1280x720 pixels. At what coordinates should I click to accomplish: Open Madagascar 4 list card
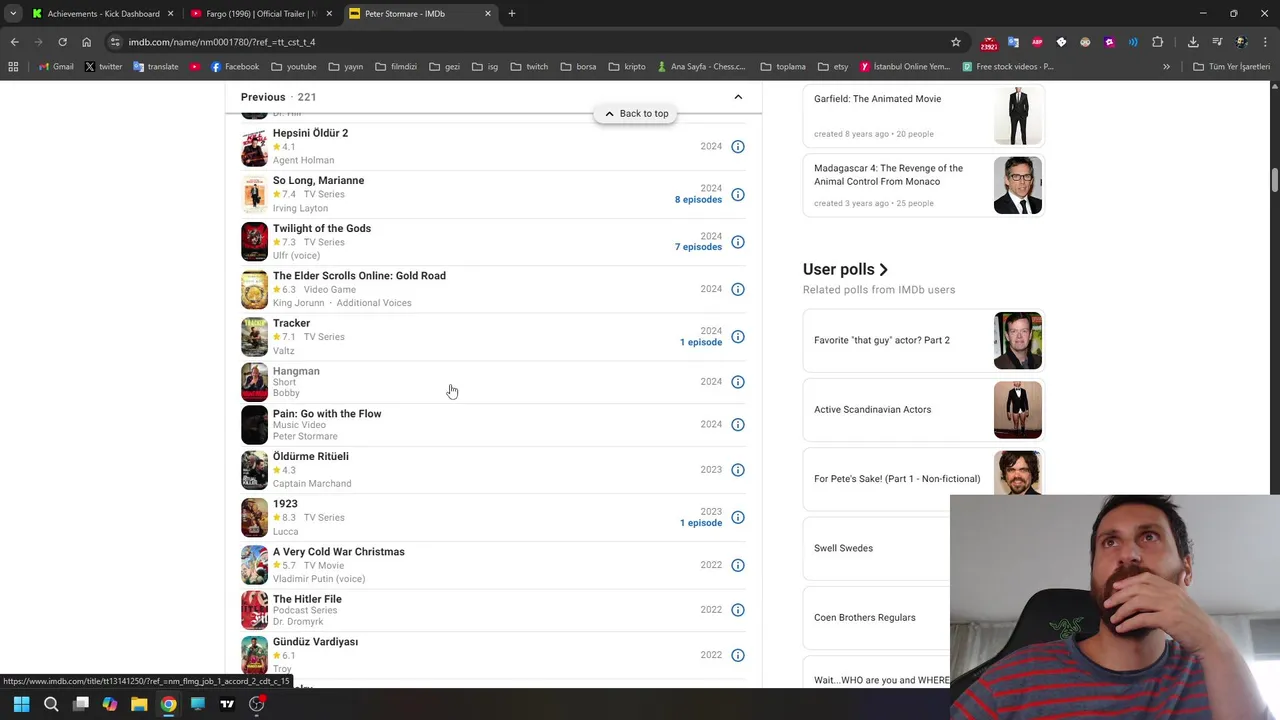[923, 185]
